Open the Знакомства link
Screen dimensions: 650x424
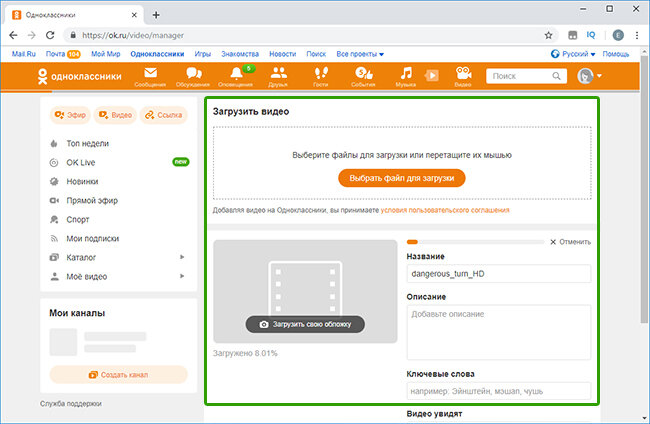click(x=240, y=54)
